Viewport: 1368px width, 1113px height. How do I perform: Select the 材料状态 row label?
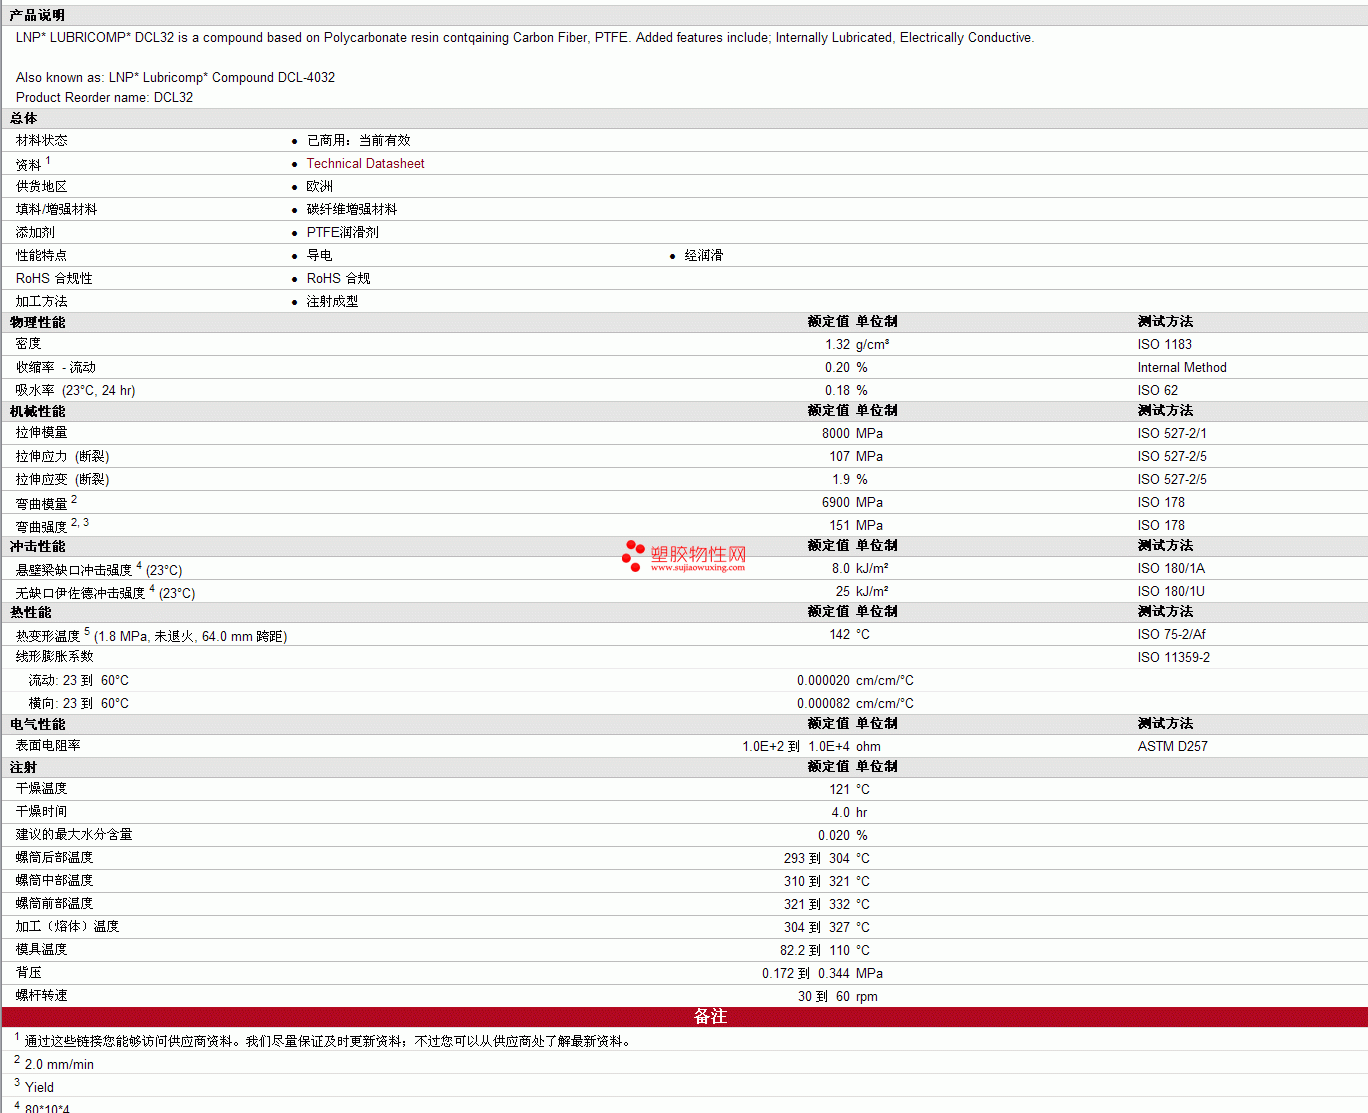[42, 140]
